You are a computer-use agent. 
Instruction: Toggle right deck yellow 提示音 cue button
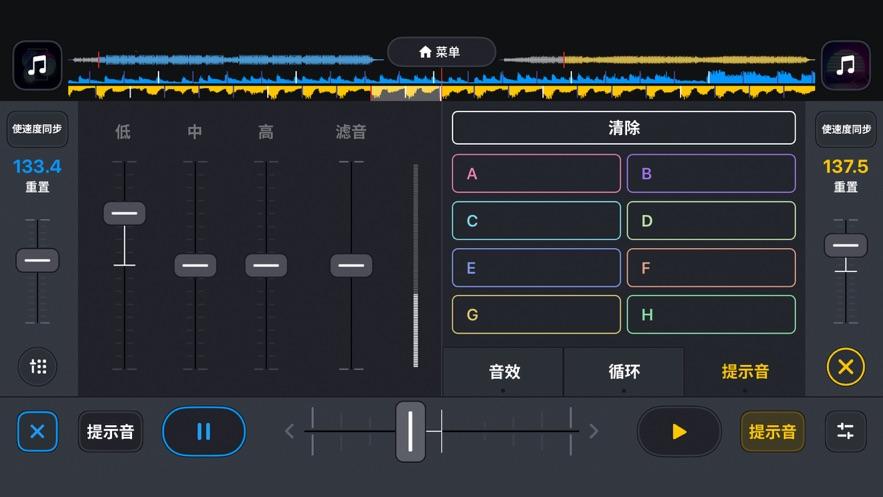pyautogui.click(x=773, y=432)
